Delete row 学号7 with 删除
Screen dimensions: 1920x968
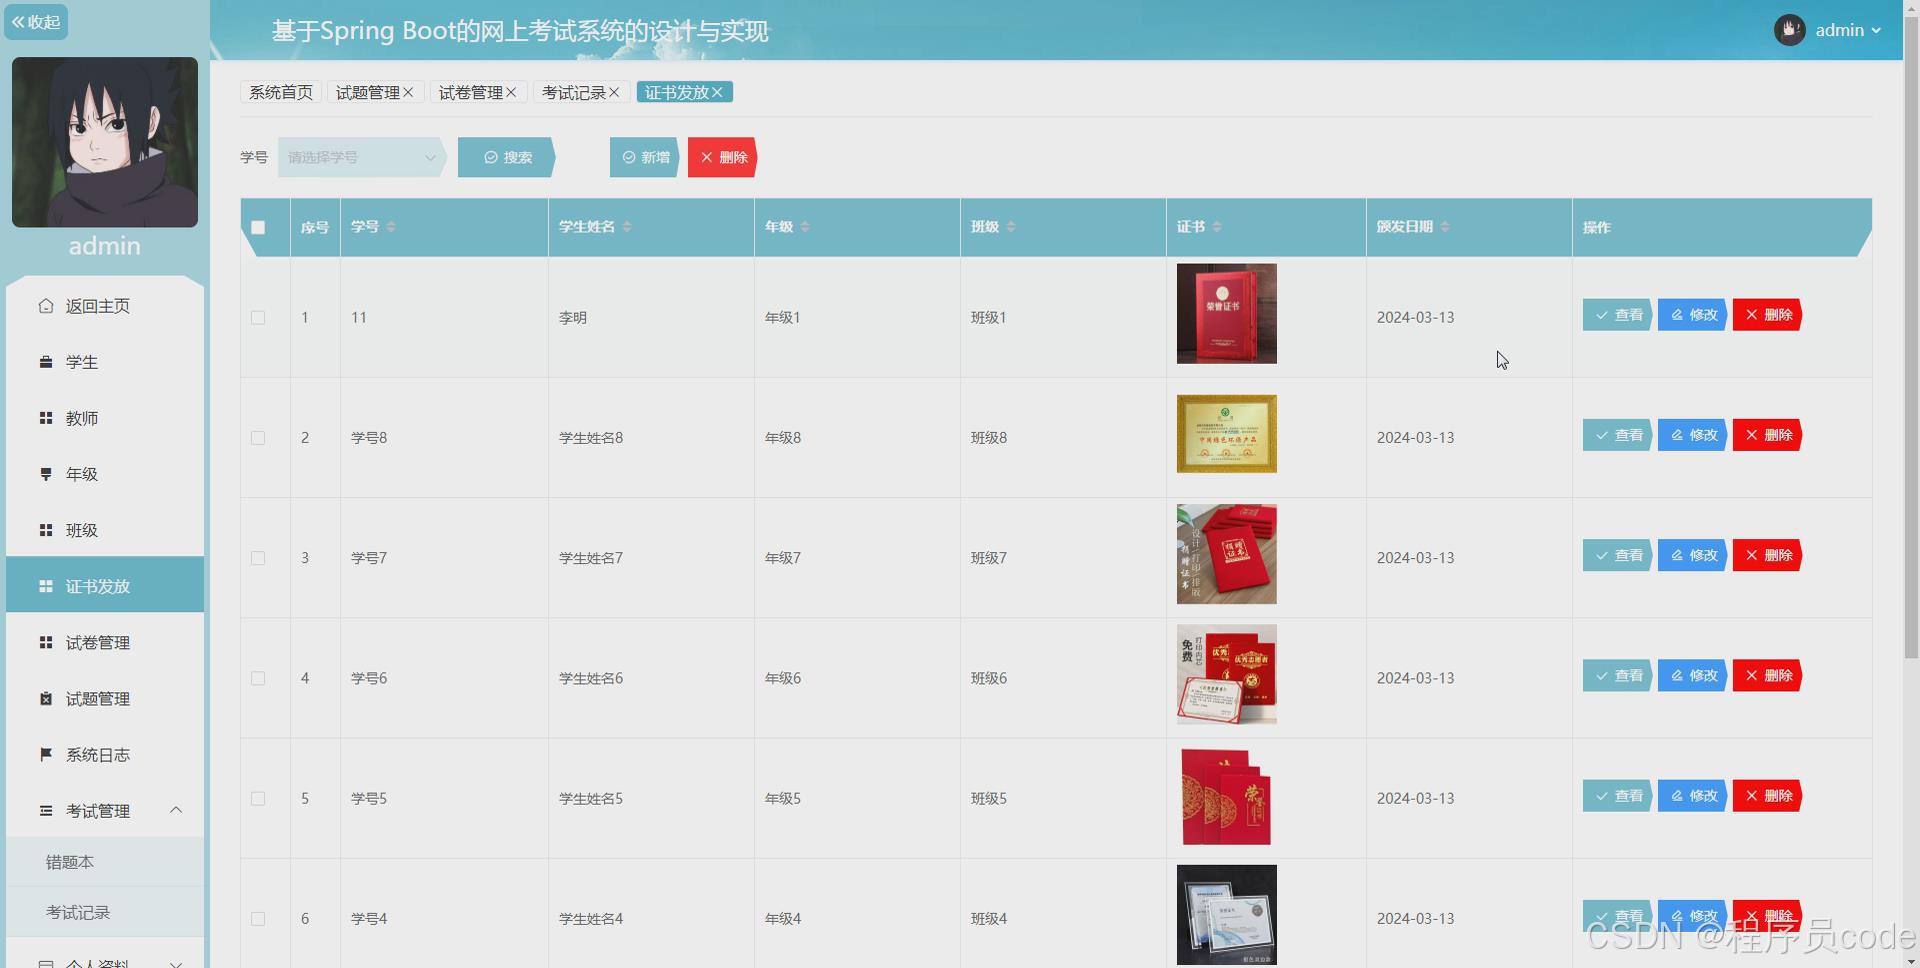[1767, 555]
